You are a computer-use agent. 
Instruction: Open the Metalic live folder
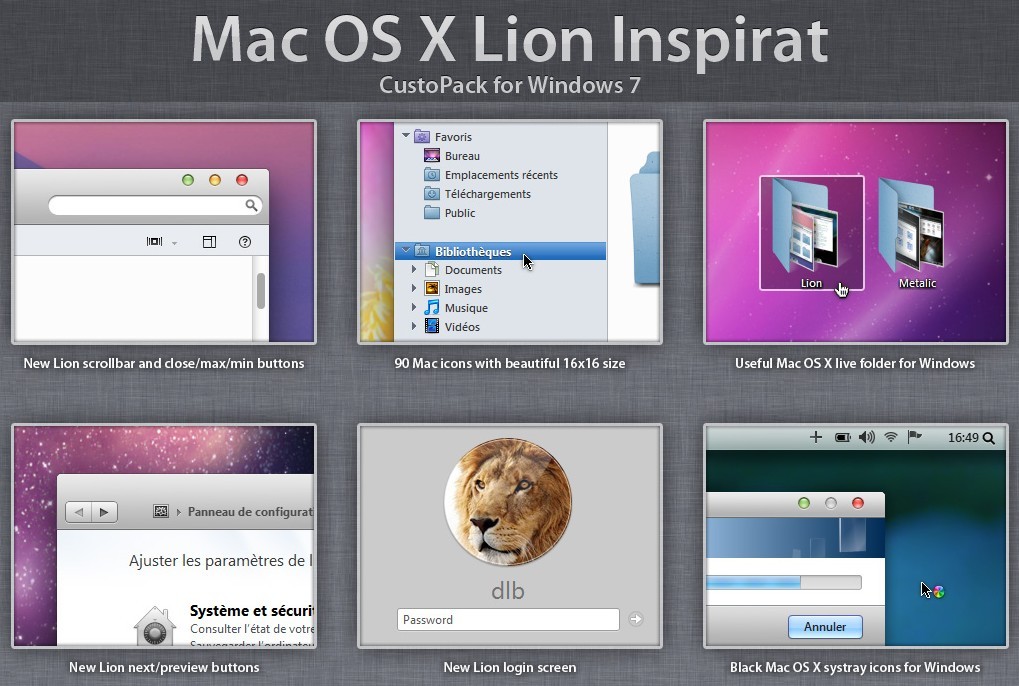click(917, 233)
